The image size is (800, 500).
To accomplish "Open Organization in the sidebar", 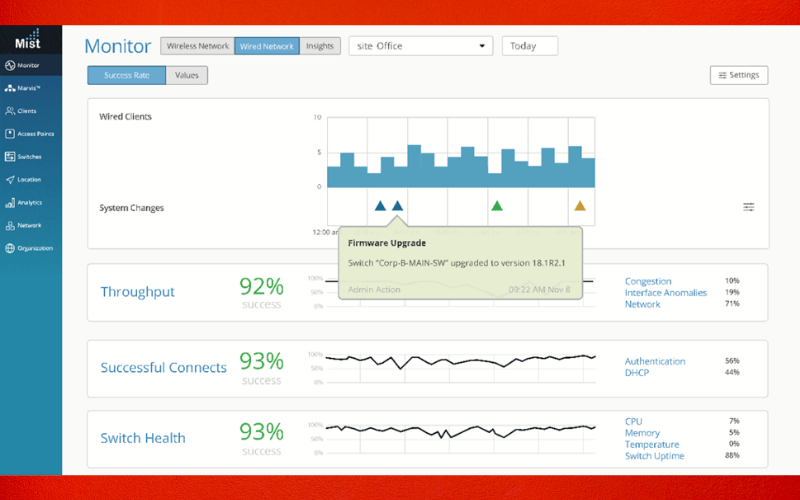I will (x=29, y=248).
